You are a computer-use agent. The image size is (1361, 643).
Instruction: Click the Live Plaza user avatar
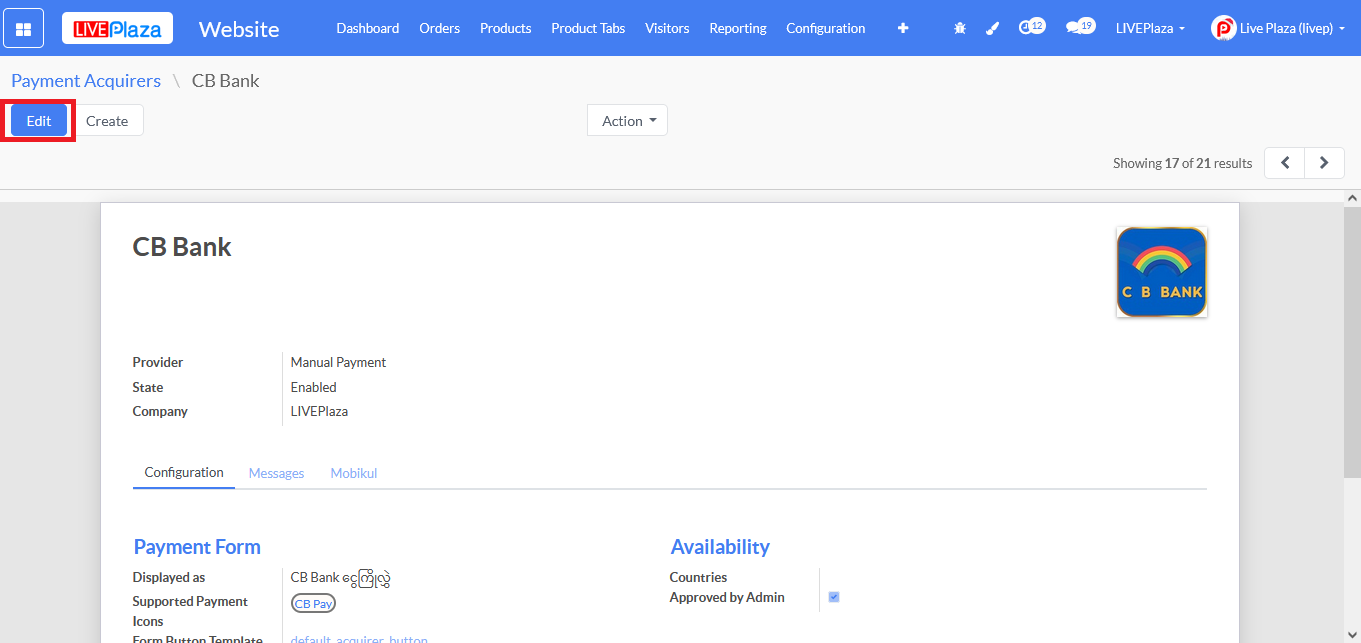point(1223,28)
